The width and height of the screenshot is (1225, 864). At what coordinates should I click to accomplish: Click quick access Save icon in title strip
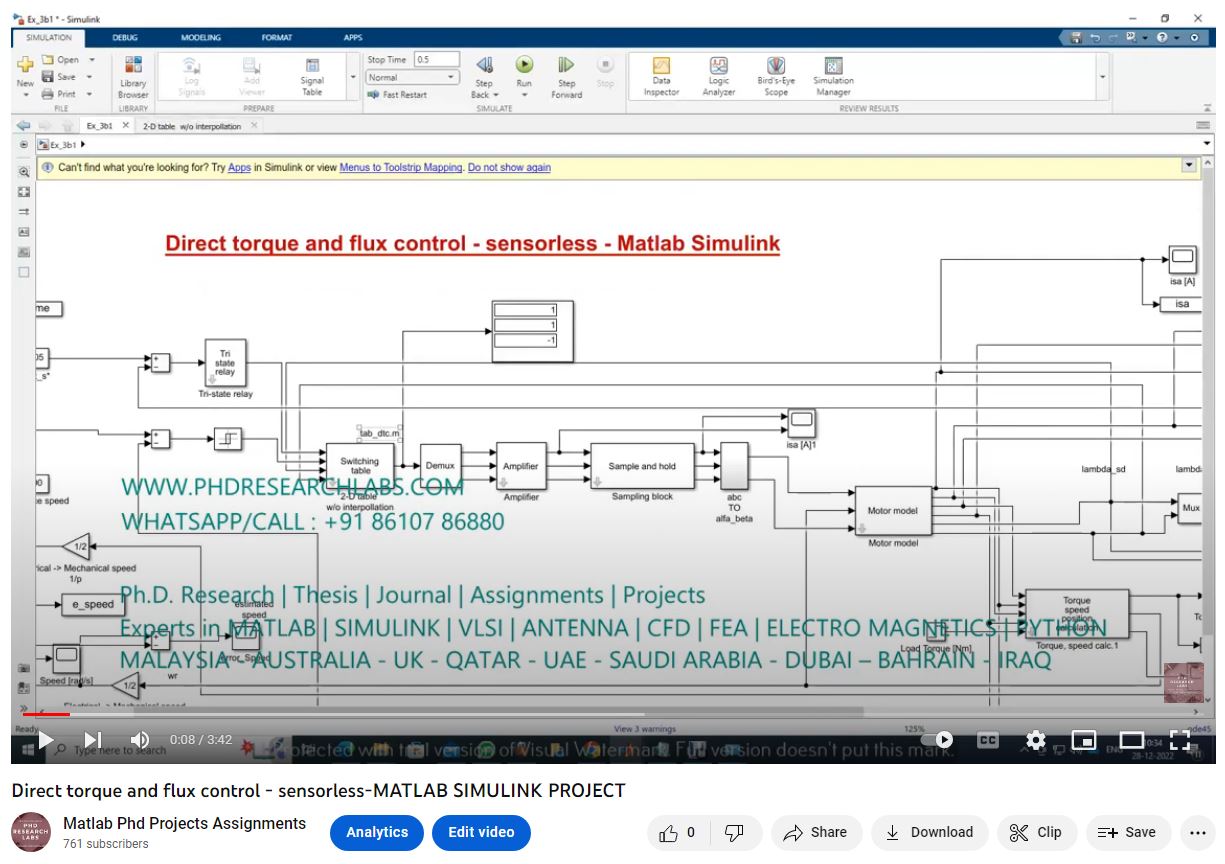[x=1075, y=37]
